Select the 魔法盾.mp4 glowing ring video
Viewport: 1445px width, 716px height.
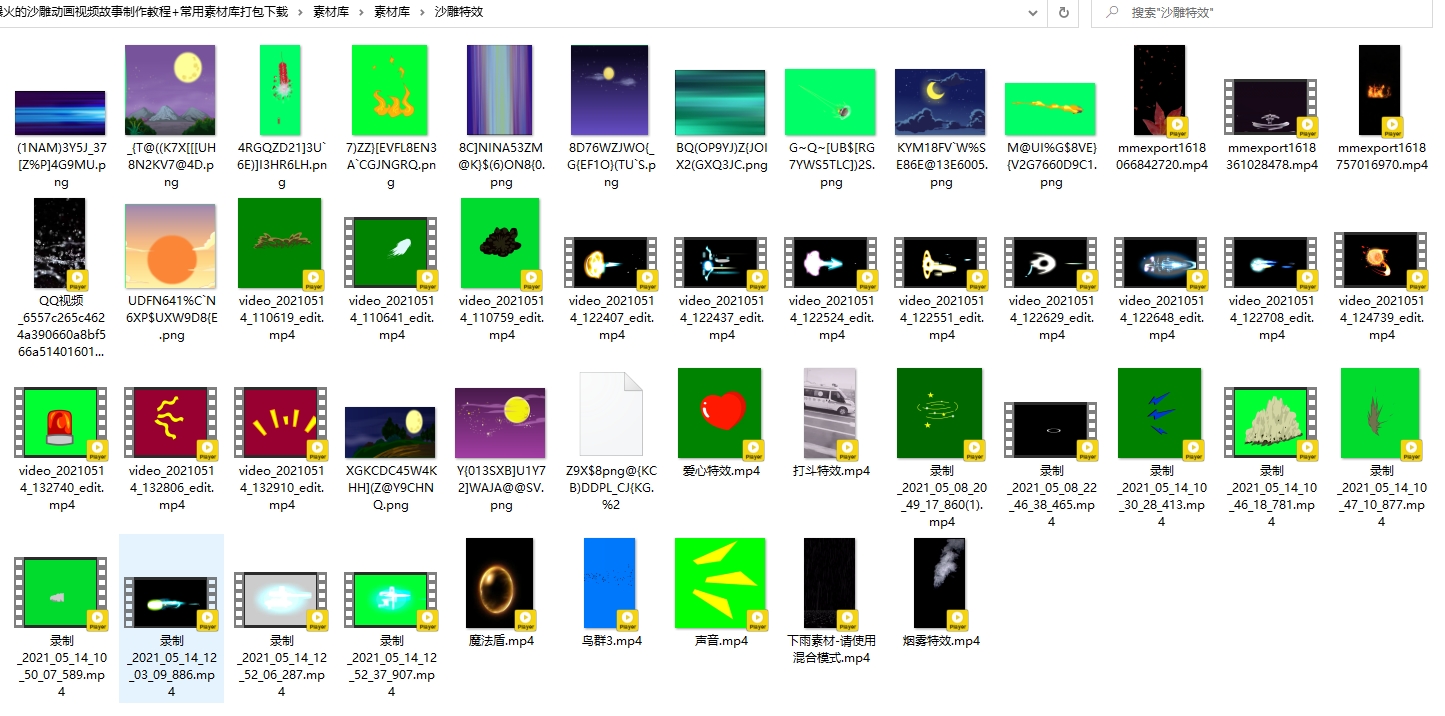tap(500, 583)
